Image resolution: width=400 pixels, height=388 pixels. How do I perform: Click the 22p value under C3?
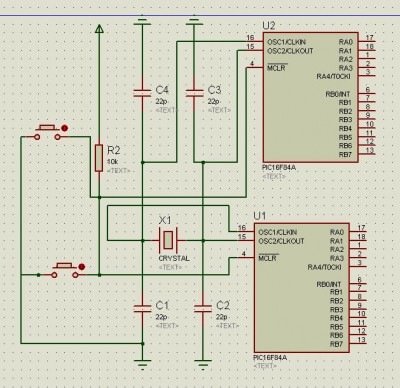click(214, 102)
